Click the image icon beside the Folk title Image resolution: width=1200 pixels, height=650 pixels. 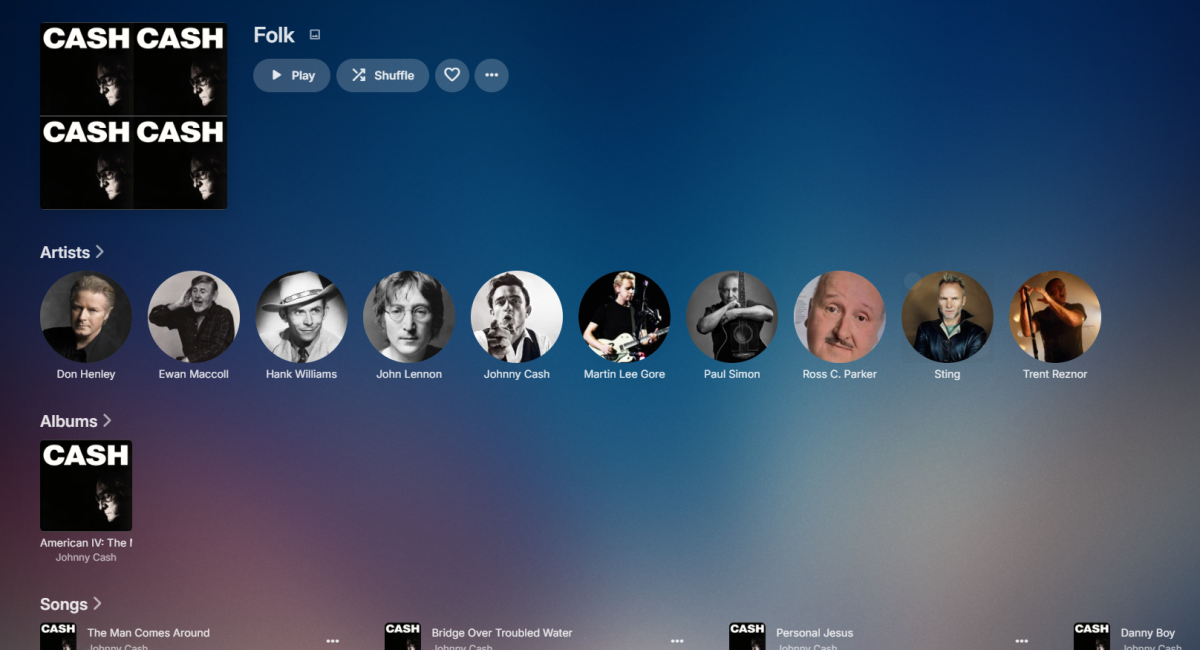(315, 35)
